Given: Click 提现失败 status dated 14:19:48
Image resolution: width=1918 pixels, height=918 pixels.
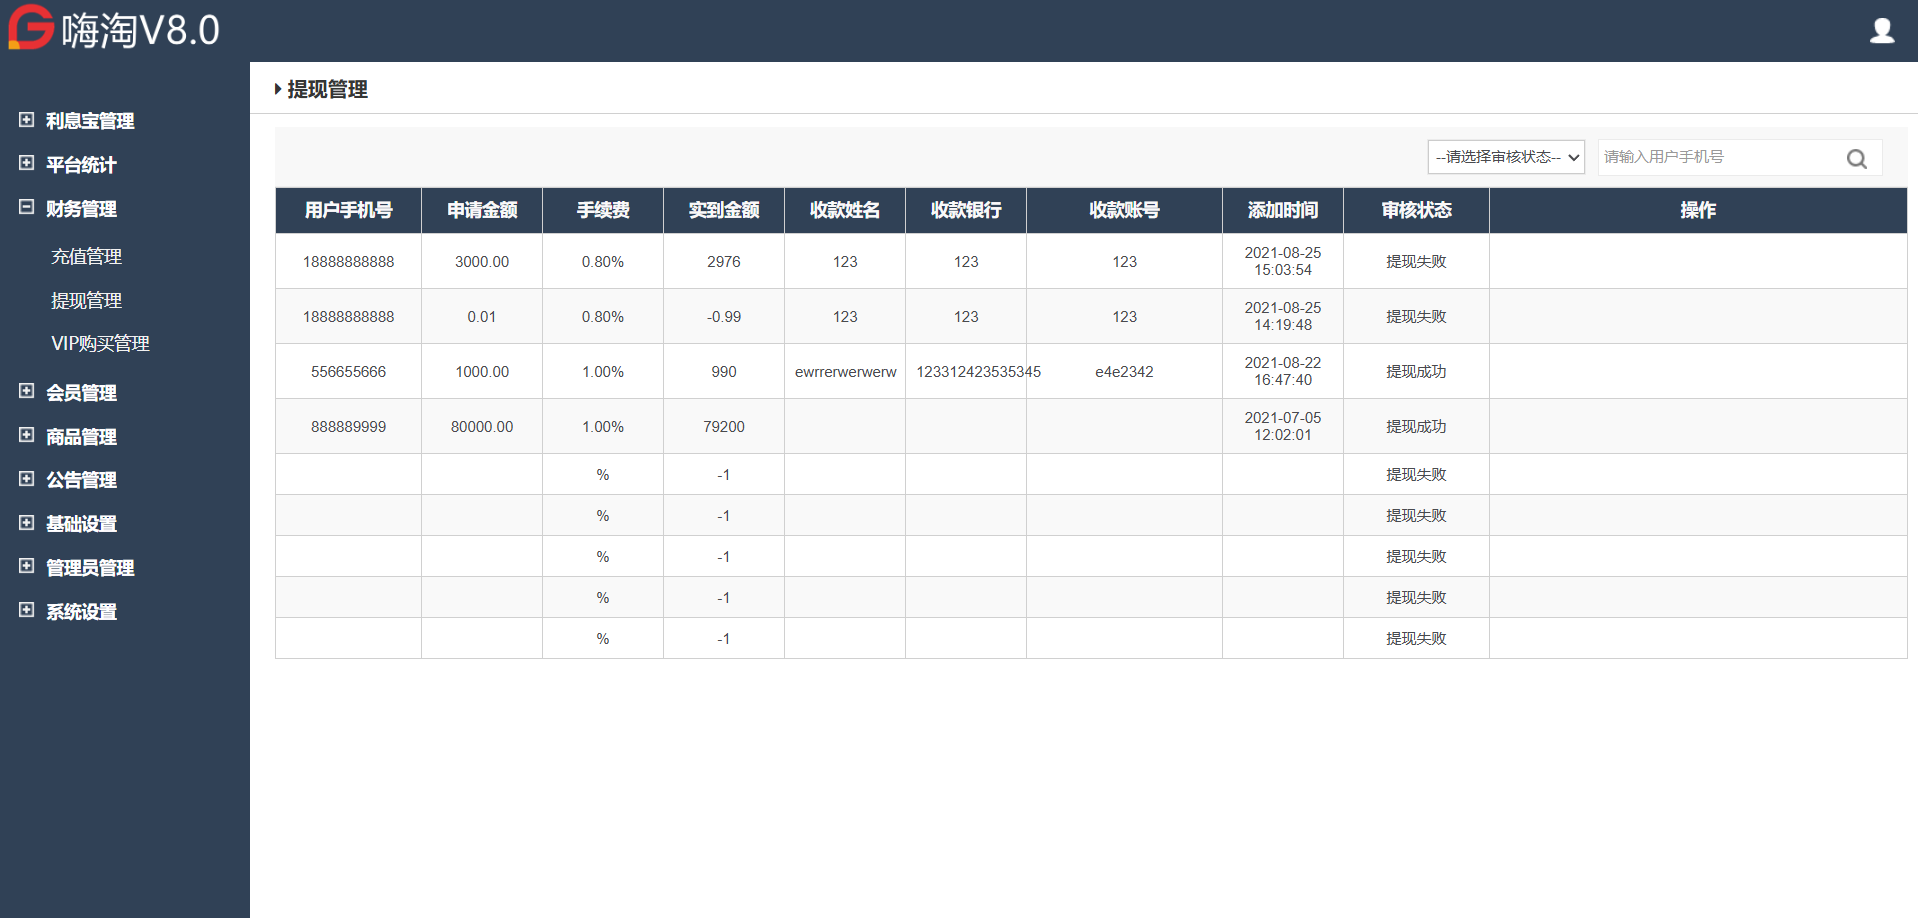Looking at the screenshot, I should tap(1416, 317).
